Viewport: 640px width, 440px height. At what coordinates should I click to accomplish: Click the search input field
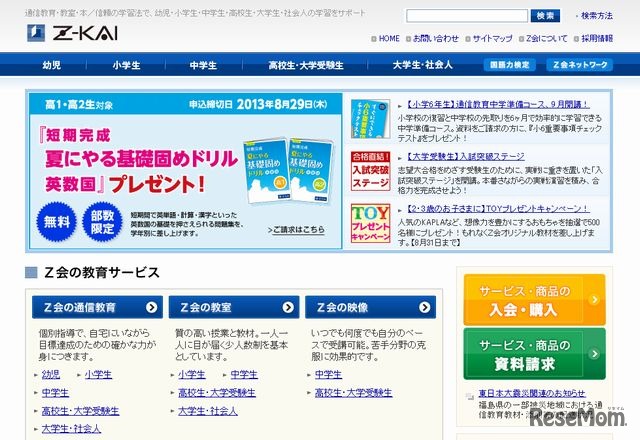[x=467, y=16]
